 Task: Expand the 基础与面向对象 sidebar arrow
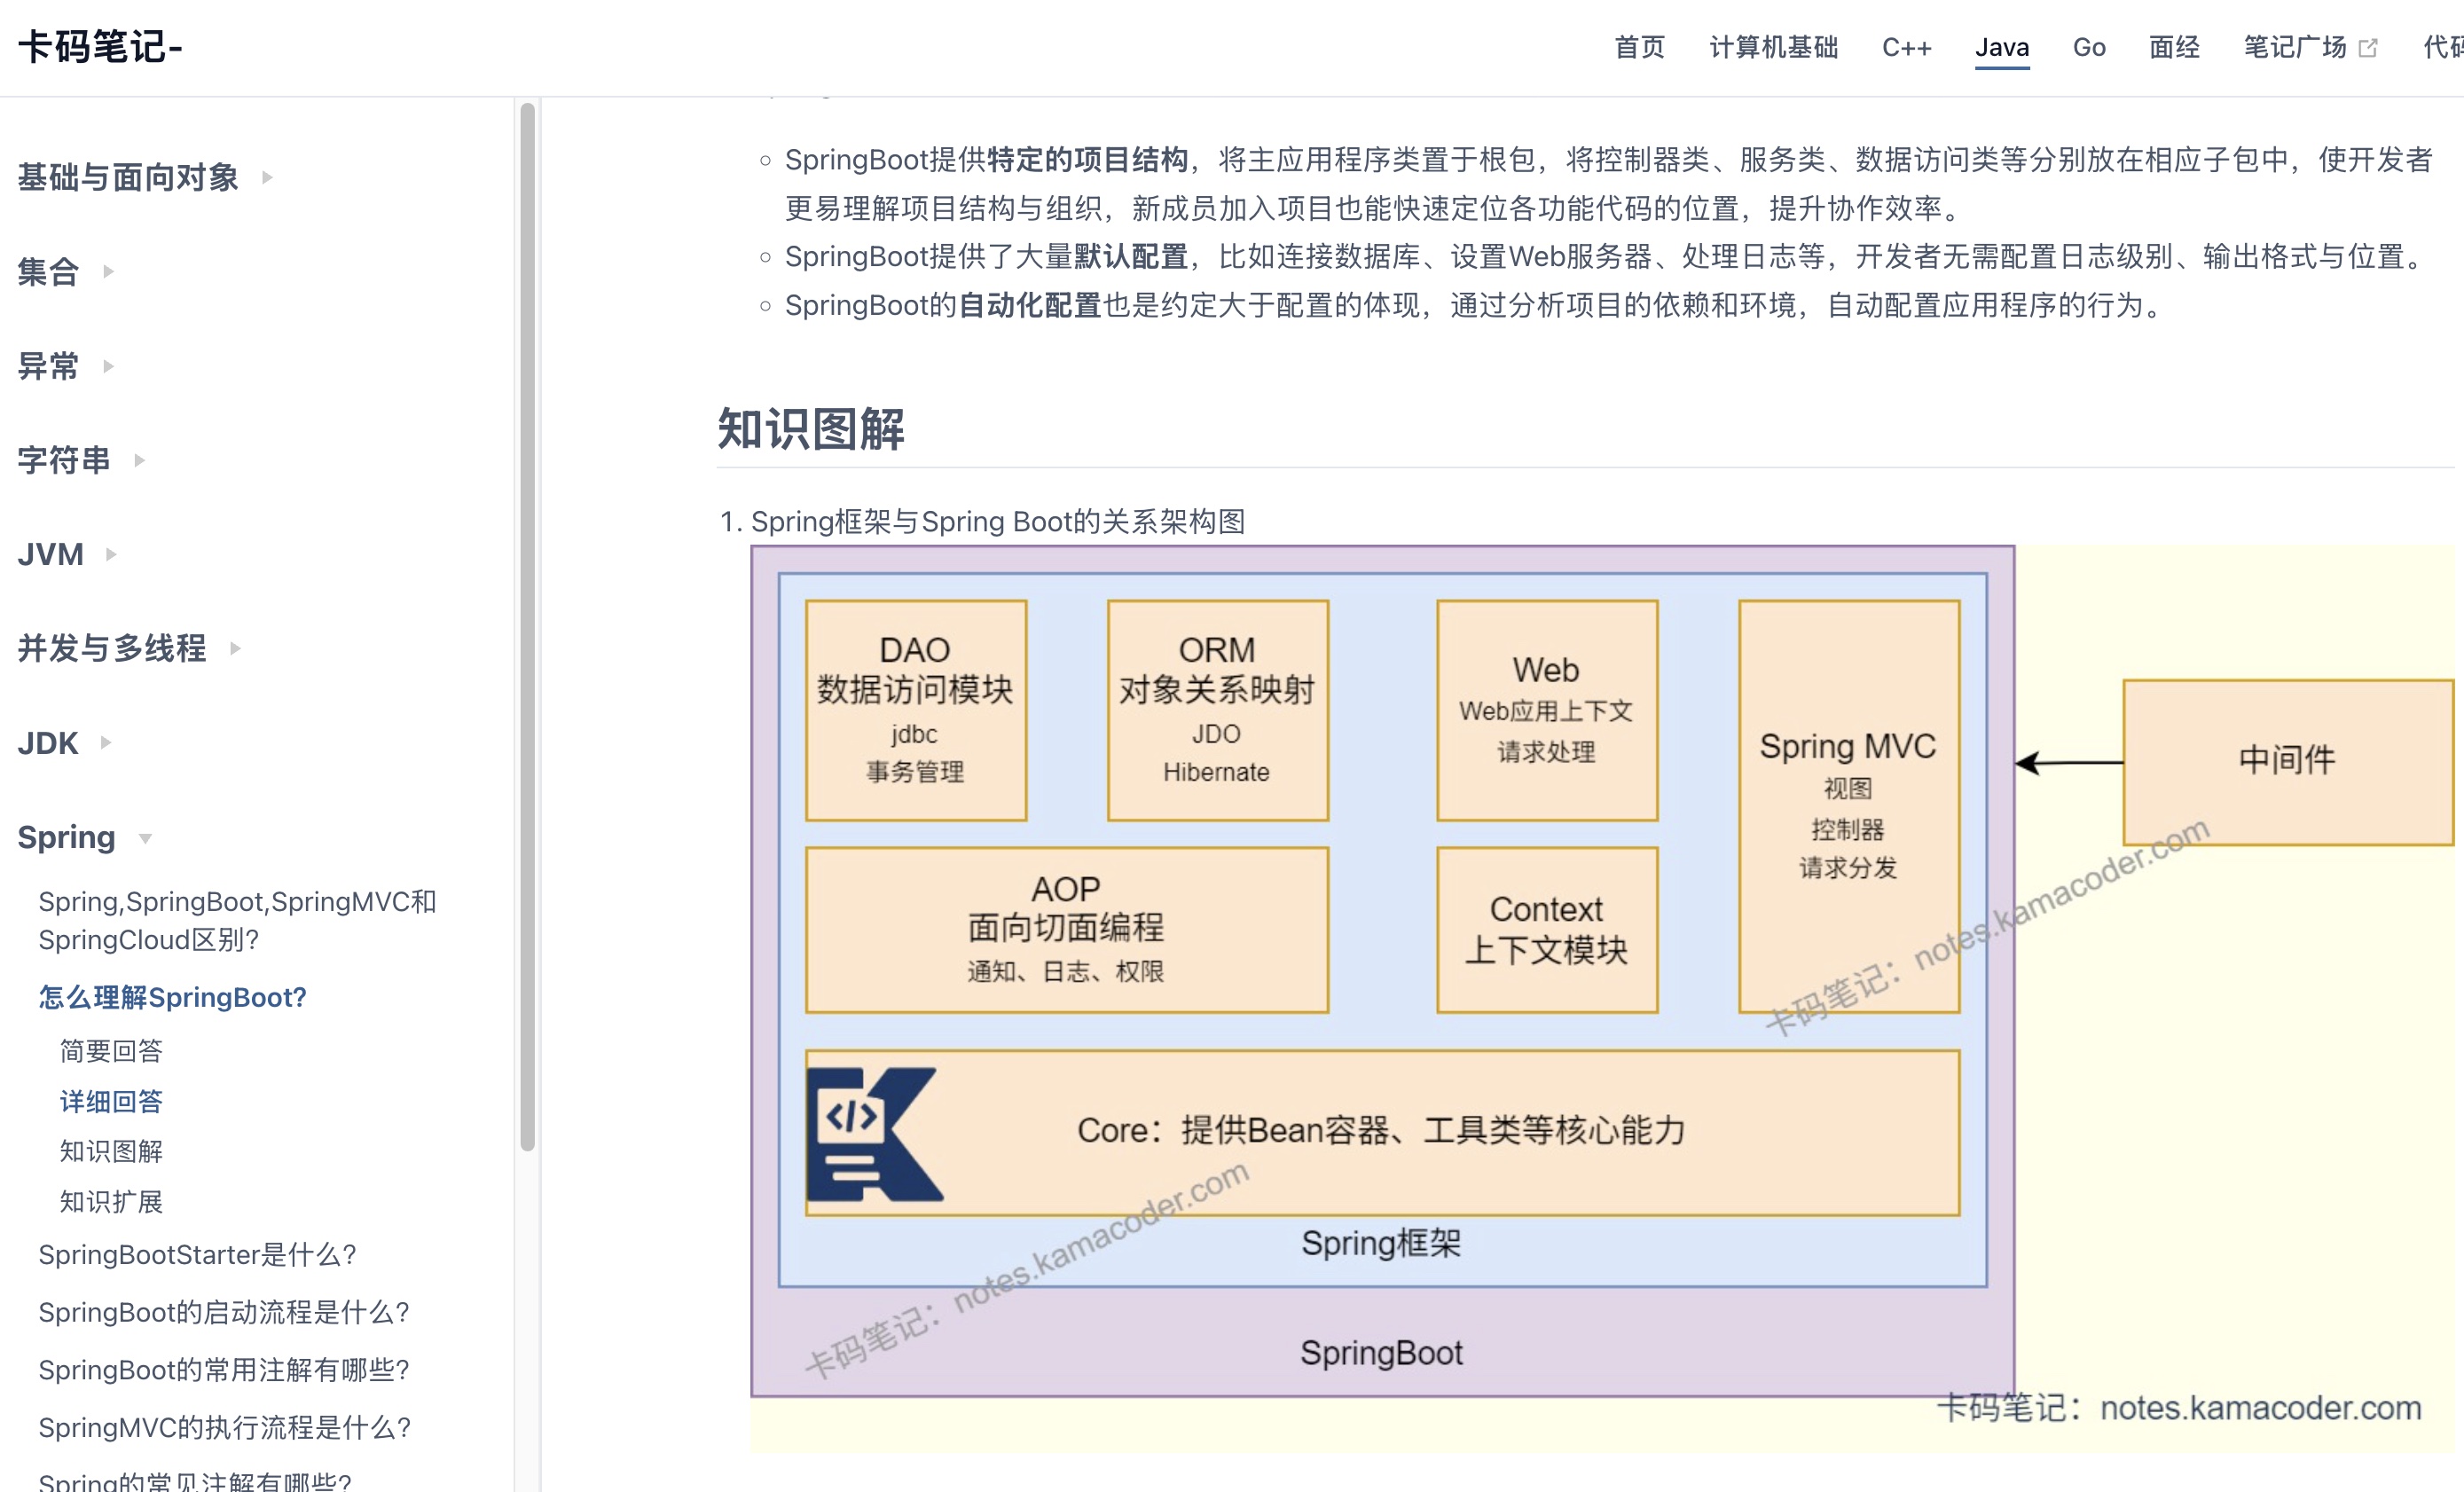click(267, 178)
